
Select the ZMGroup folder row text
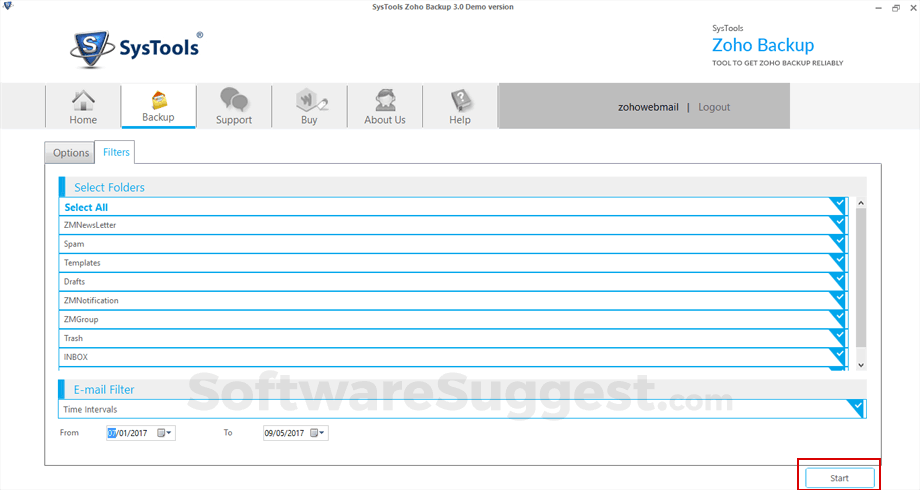(81, 319)
